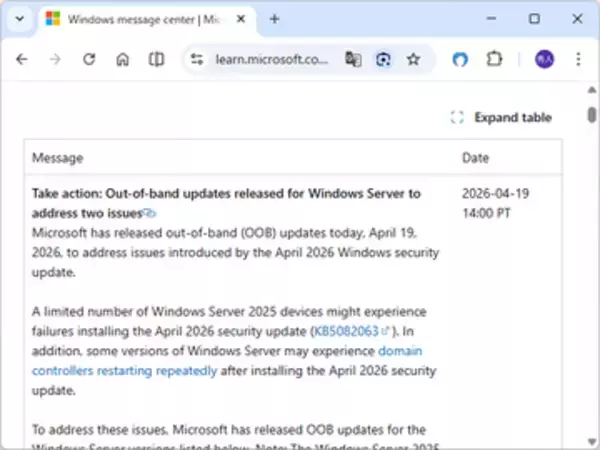
Task: Close the Windows message center tab
Action: 241,19
